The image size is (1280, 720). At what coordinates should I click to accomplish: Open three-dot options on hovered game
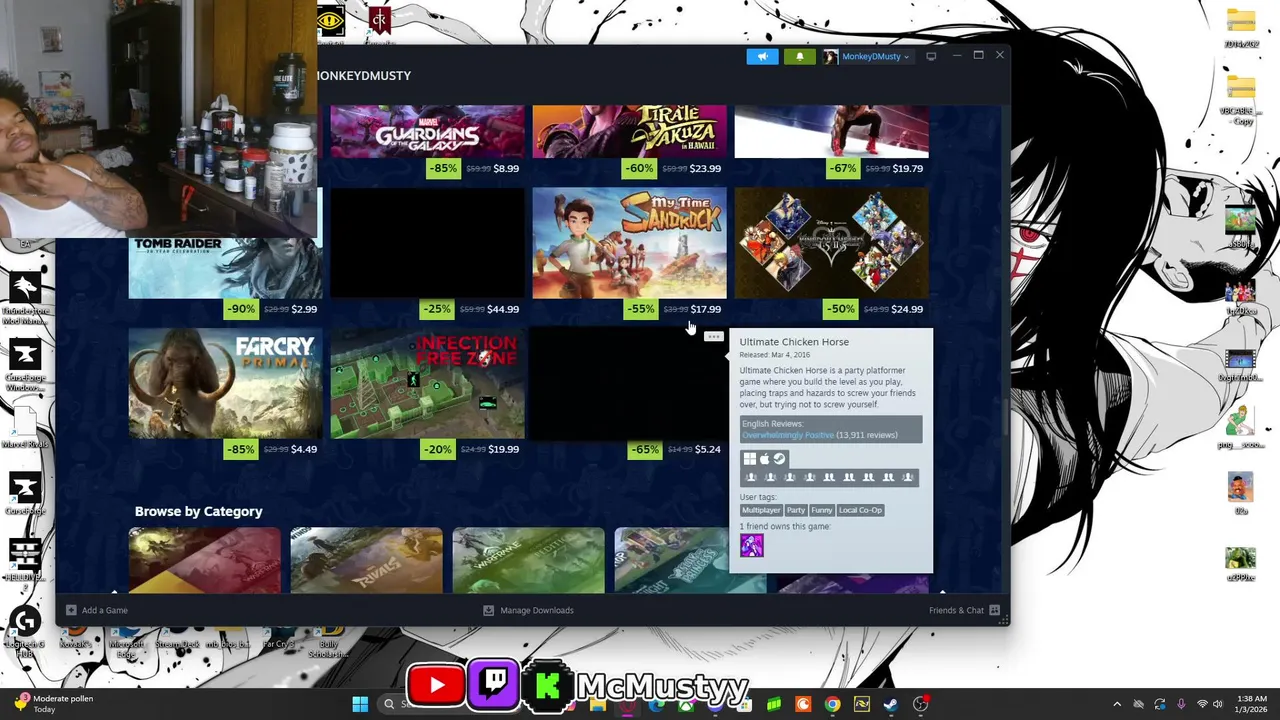(x=713, y=337)
